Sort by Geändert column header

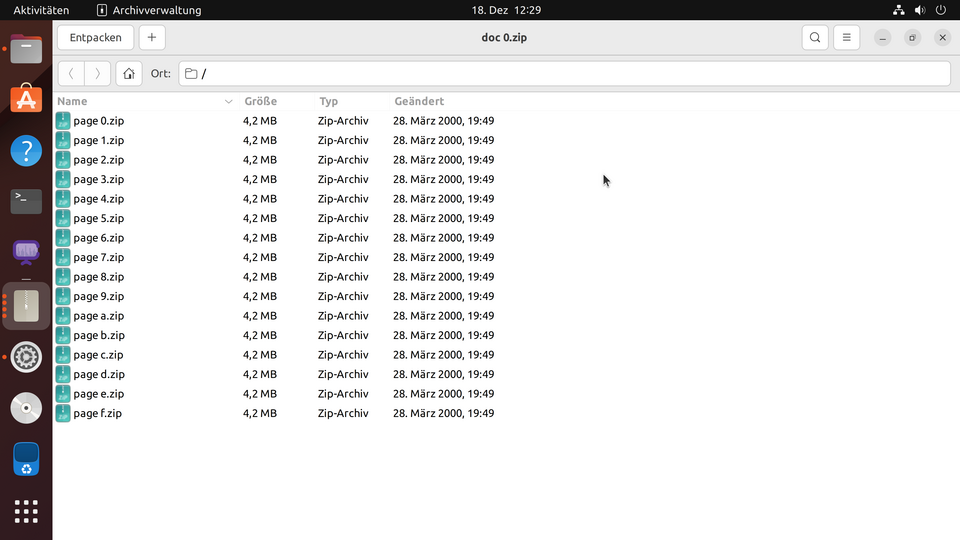pos(419,101)
